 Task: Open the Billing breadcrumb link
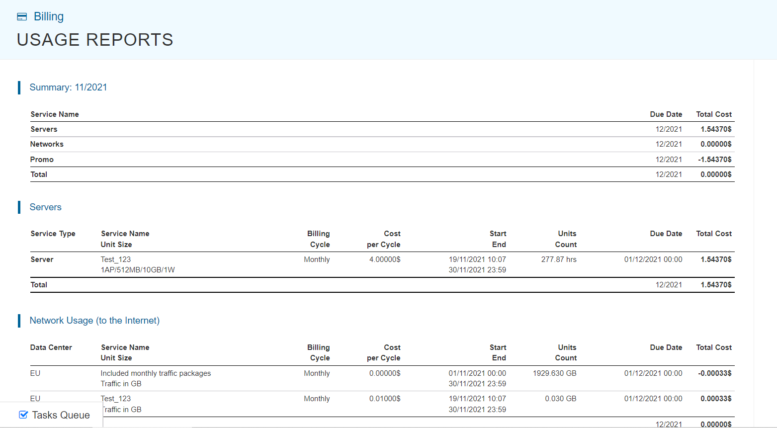click(x=48, y=17)
